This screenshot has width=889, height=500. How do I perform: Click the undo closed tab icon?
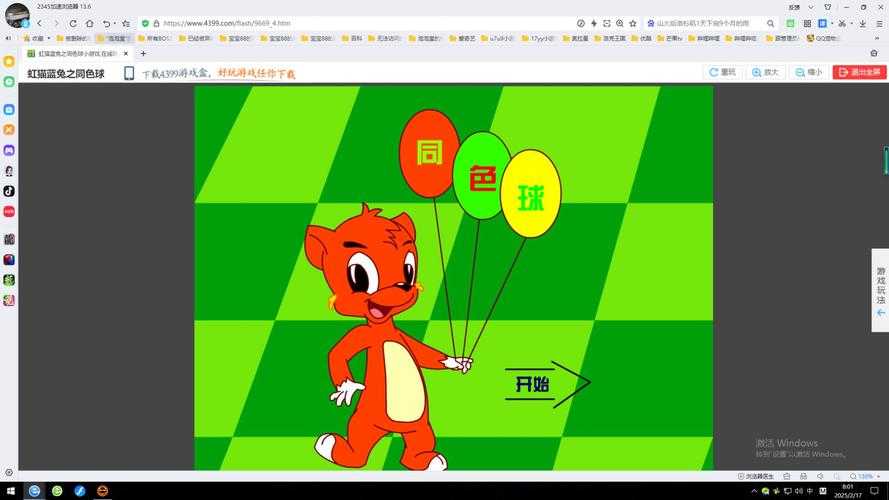[107, 23]
